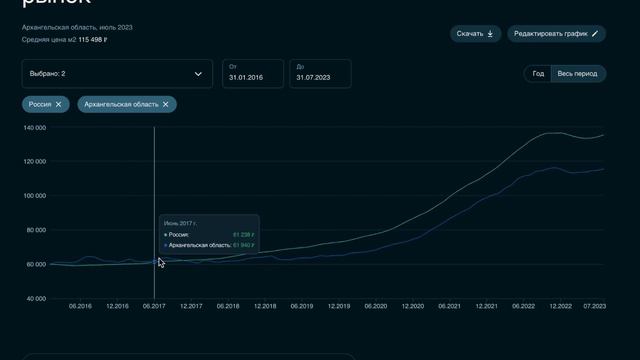This screenshot has height=360, width=640.
Task: Click the 12.2018 axis label
Action: click(265, 306)
